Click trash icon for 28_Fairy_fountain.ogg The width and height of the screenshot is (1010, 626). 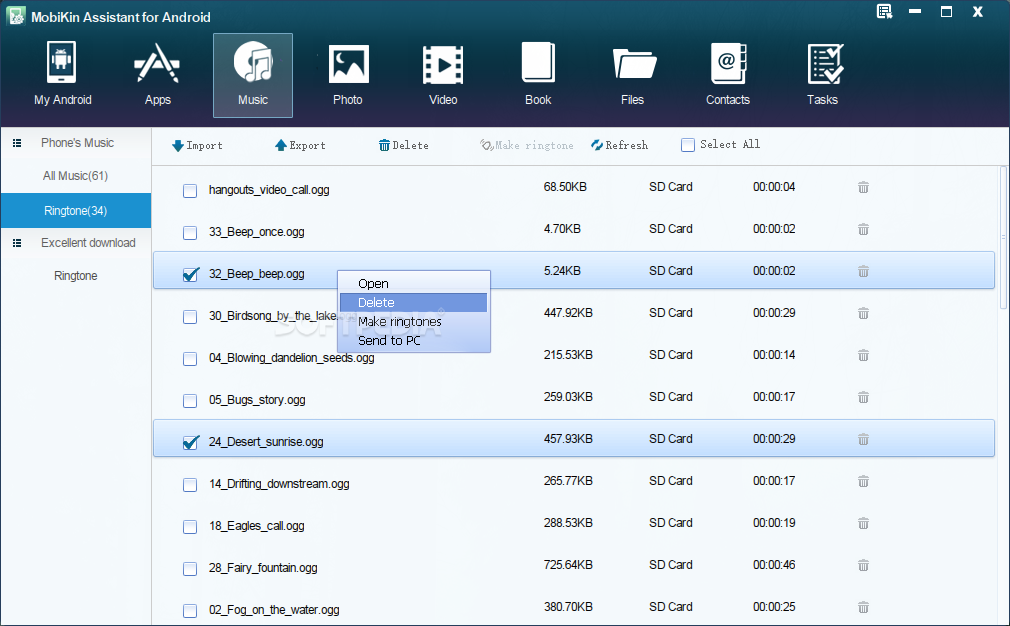(863, 565)
